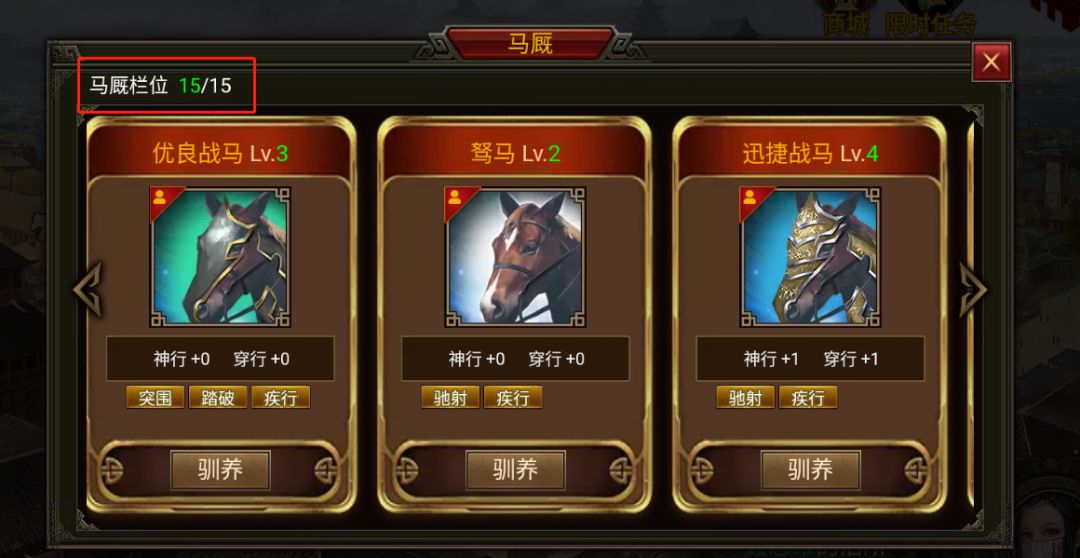Viewport: 1080px width, 558px height.
Task: Open the 突围 skill tag
Action: tap(155, 397)
